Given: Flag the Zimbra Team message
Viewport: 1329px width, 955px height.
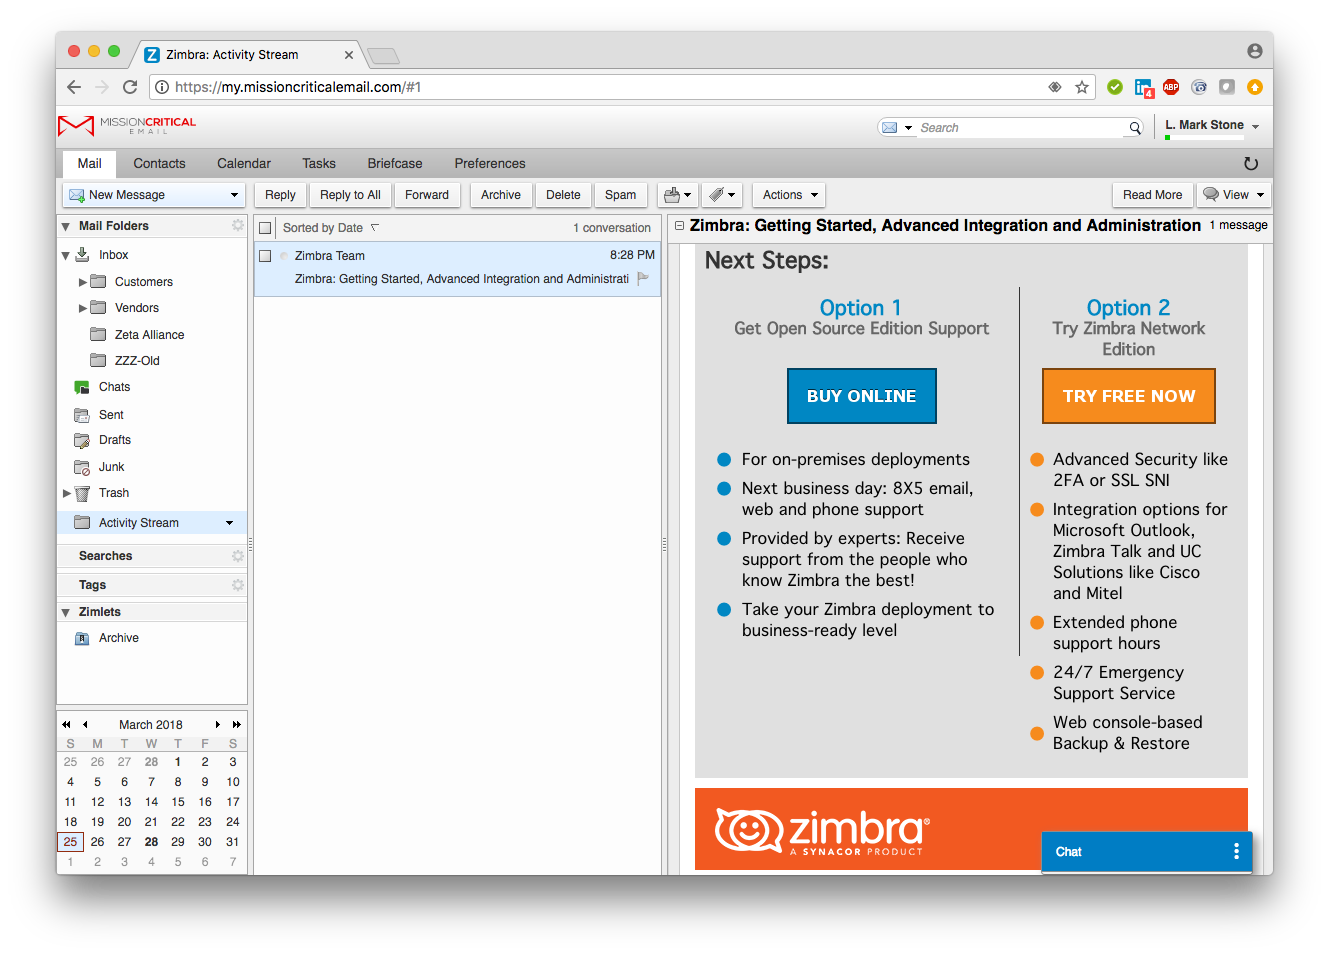Looking at the screenshot, I should 643,279.
